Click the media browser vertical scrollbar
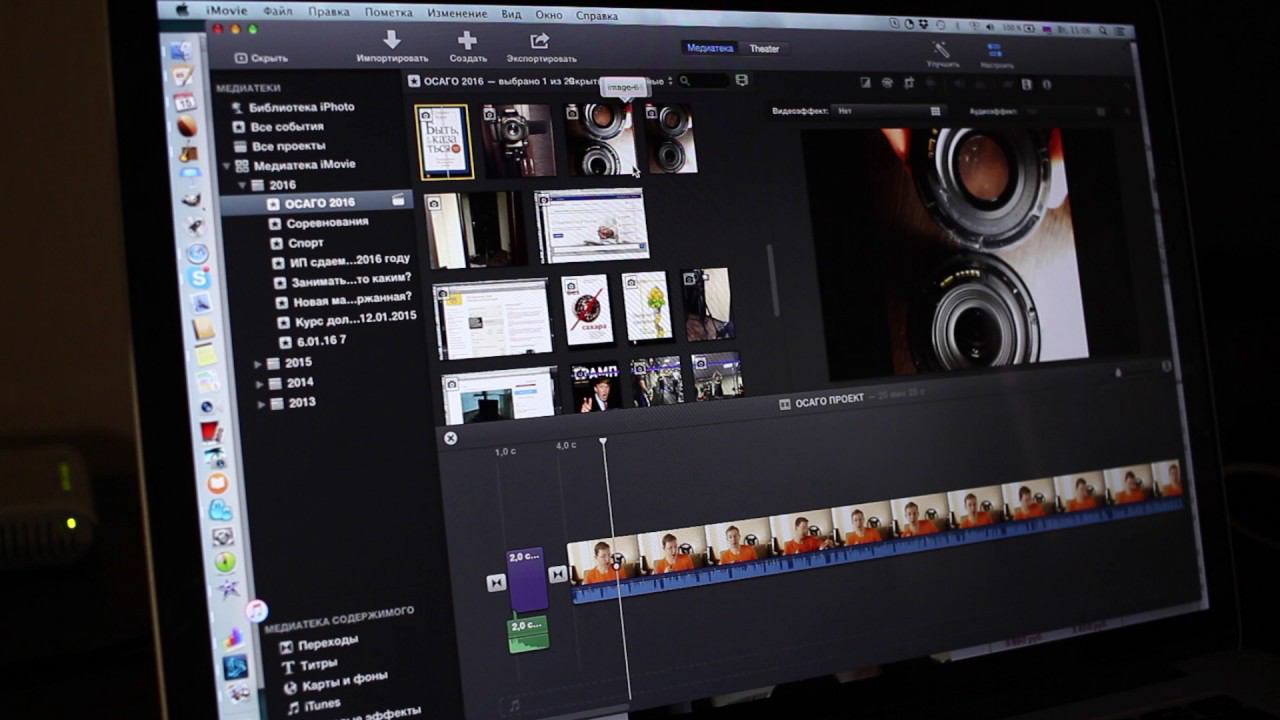1280x720 pixels. point(771,279)
